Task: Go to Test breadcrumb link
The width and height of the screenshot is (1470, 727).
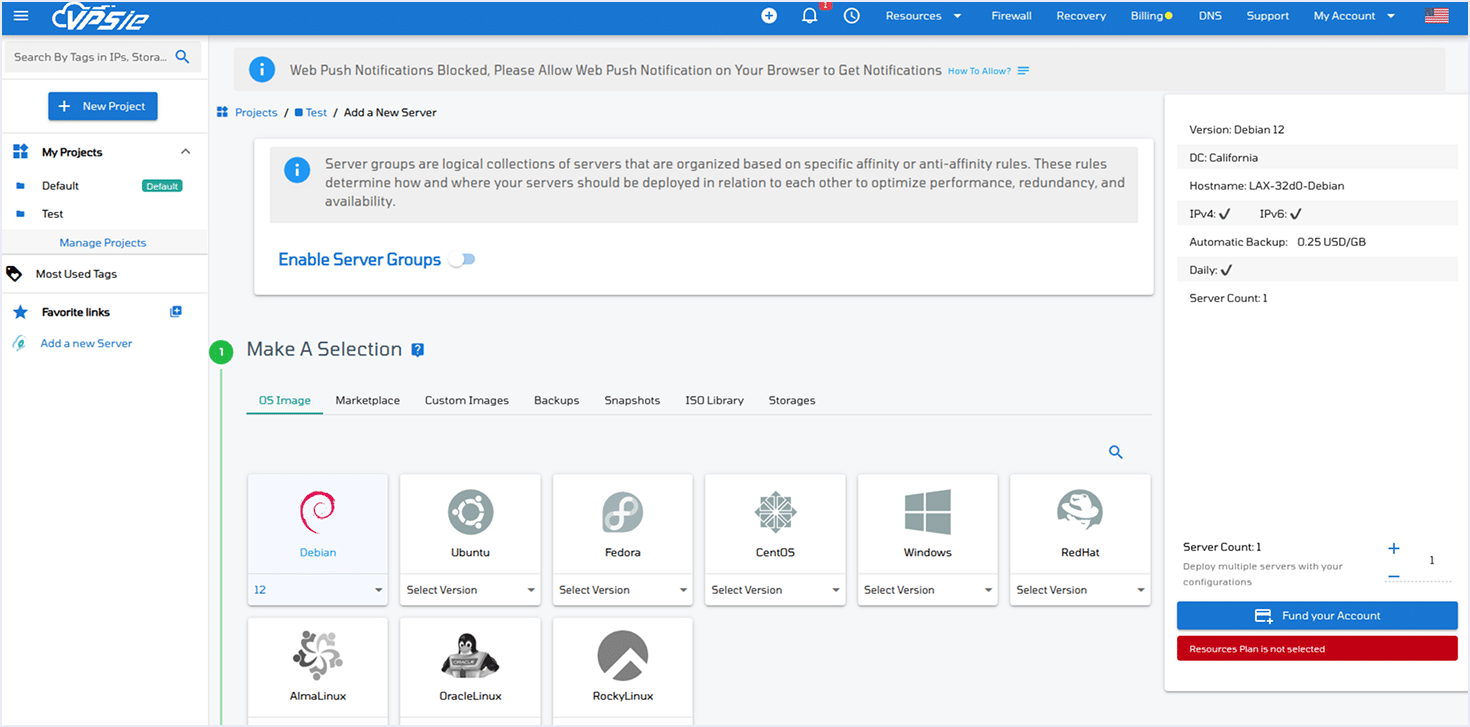Action: coord(316,112)
